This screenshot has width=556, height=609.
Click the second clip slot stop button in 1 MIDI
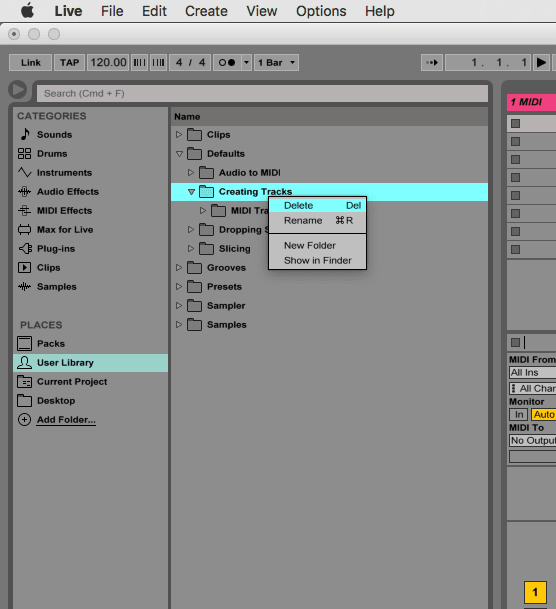coord(515,141)
